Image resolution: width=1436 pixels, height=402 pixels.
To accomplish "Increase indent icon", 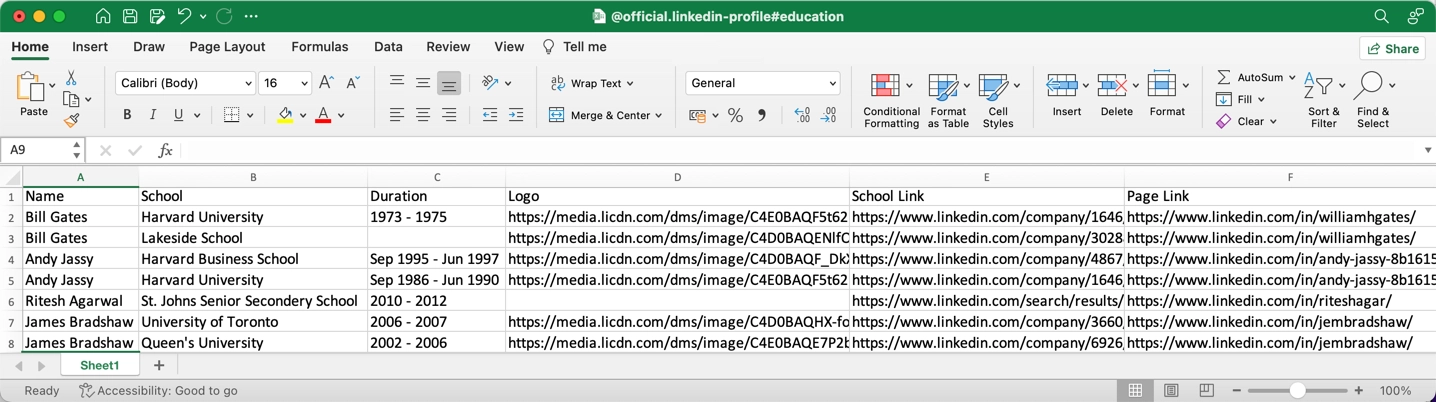I will point(516,115).
